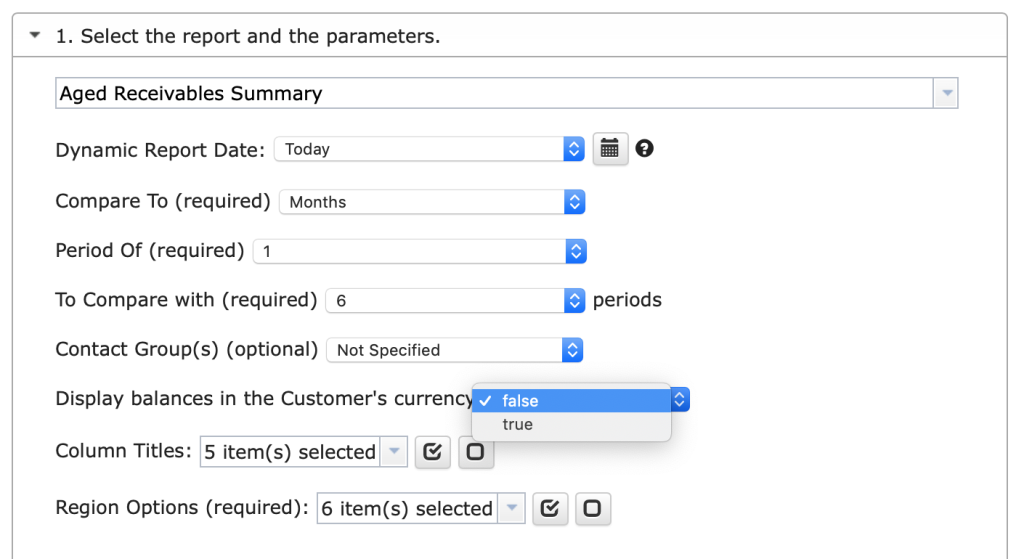Deselect all Column Titles square icon
This screenshot has height=559, width=1024.
point(475,452)
